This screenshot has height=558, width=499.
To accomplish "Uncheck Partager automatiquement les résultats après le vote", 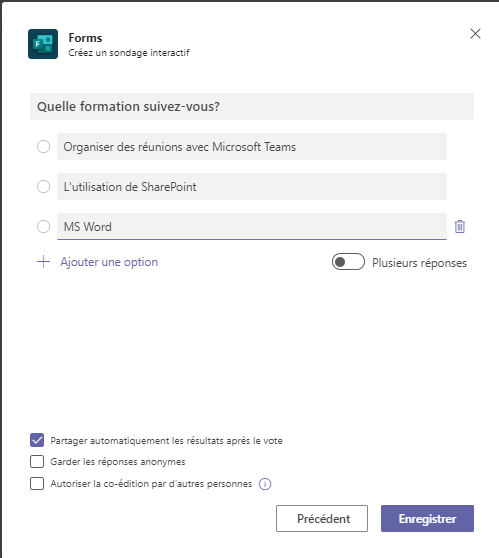I will [37, 440].
